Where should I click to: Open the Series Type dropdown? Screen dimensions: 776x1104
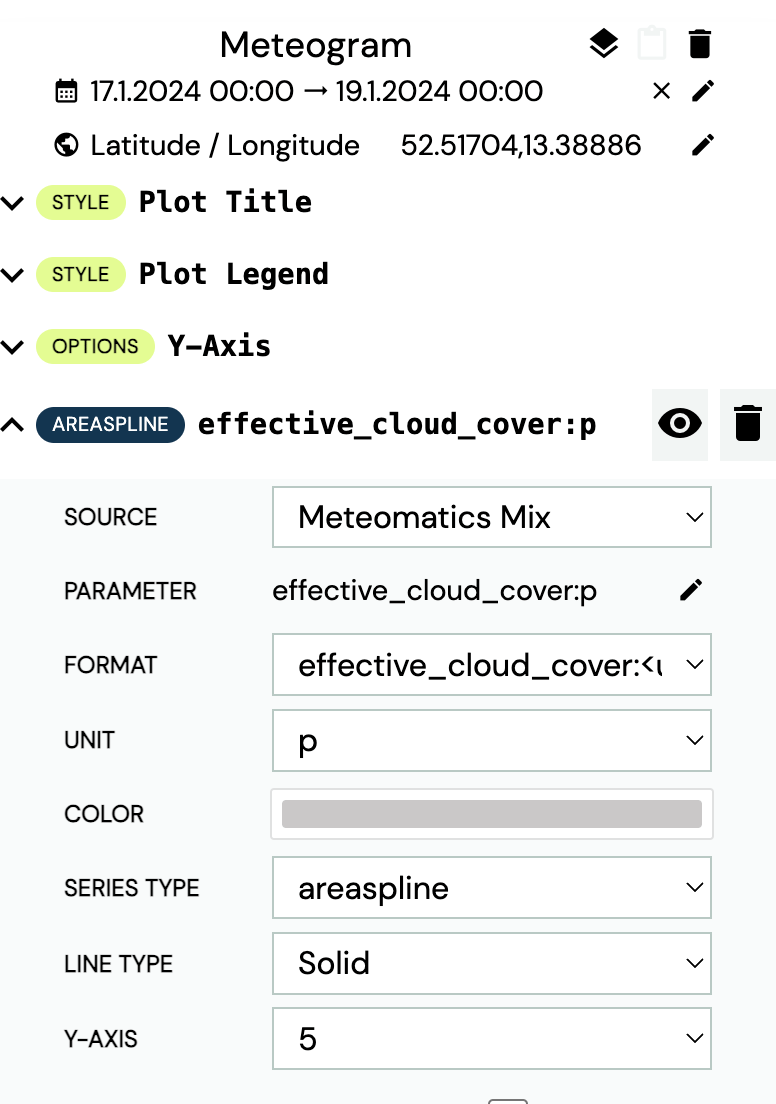[x=491, y=888]
